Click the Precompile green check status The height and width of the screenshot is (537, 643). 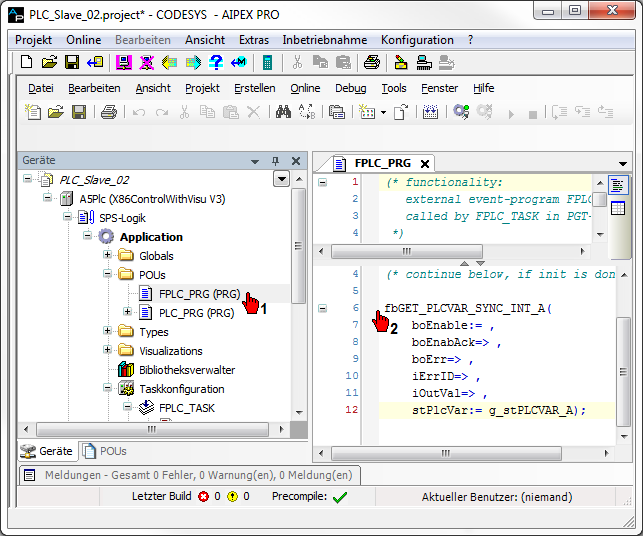(x=340, y=497)
